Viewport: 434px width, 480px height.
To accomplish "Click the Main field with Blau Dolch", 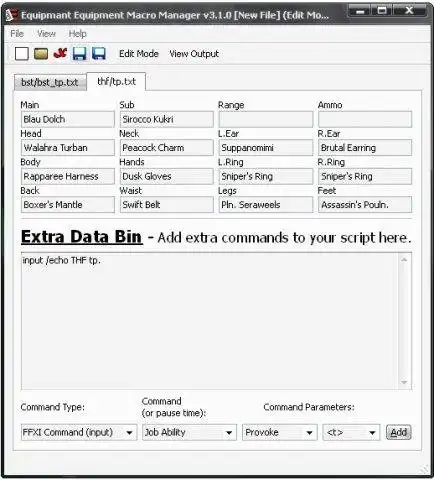I will click(x=68, y=119).
